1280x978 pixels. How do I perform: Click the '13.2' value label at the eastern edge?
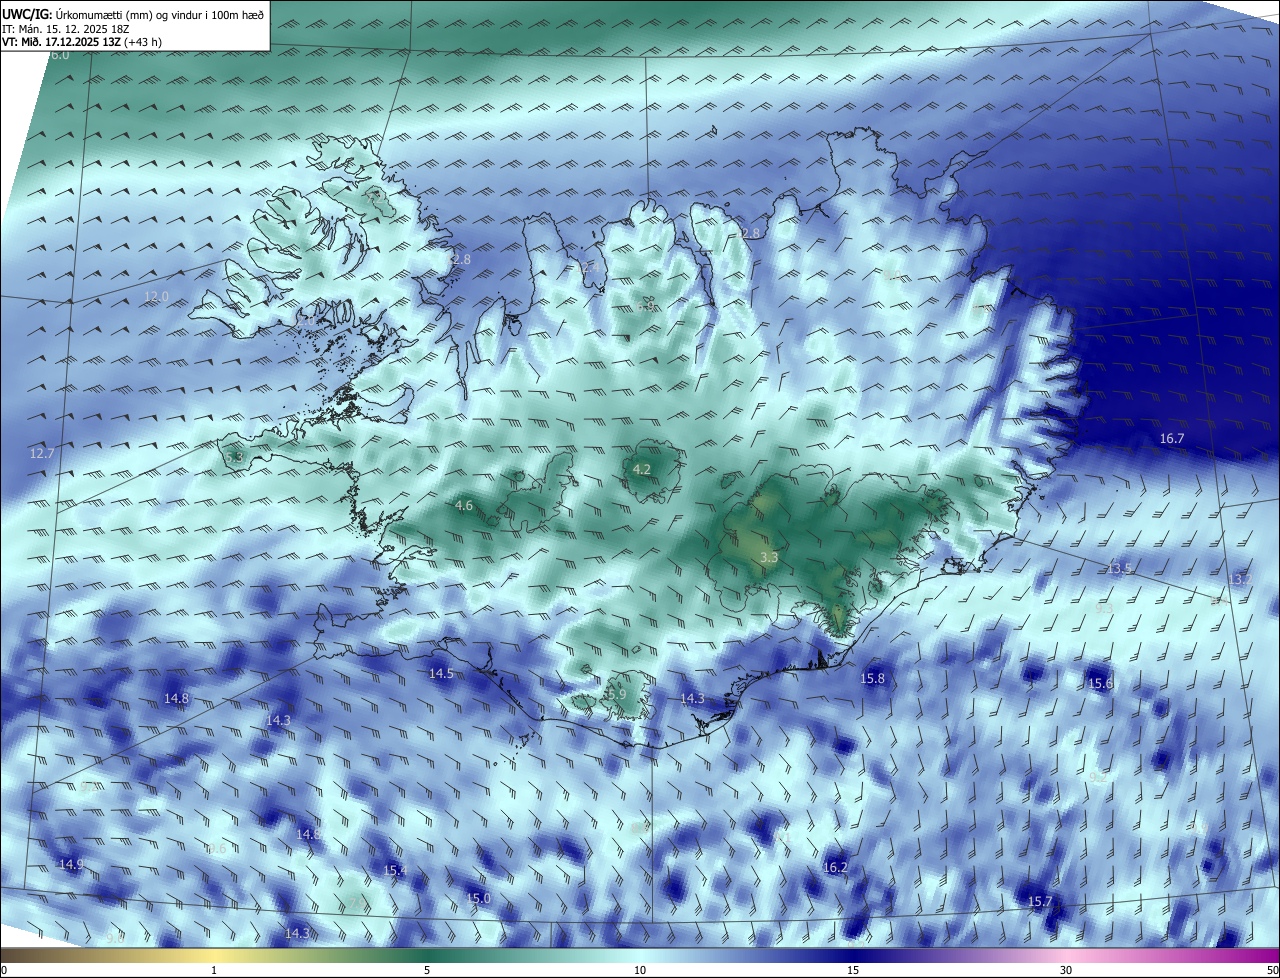(1240, 580)
